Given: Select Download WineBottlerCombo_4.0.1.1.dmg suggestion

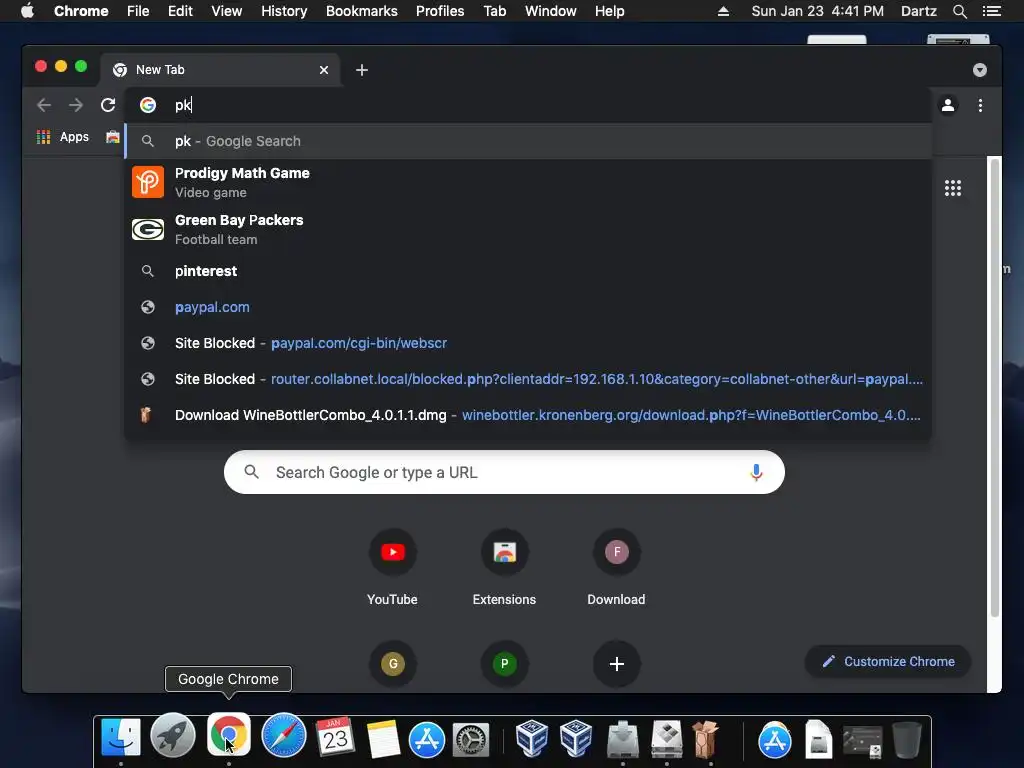Looking at the screenshot, I should [528, 415].
